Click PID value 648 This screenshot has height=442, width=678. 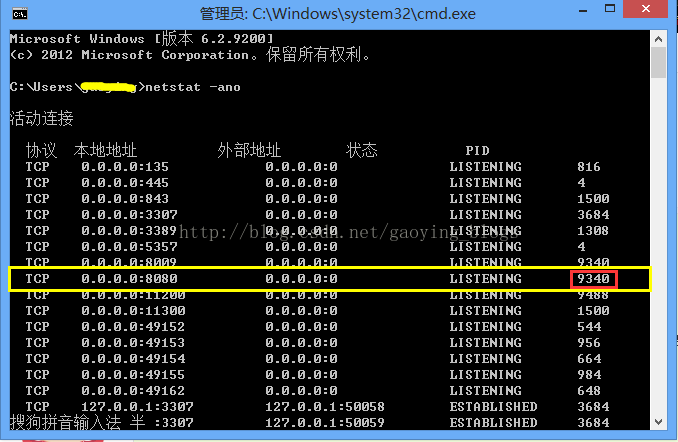[588, 391]
